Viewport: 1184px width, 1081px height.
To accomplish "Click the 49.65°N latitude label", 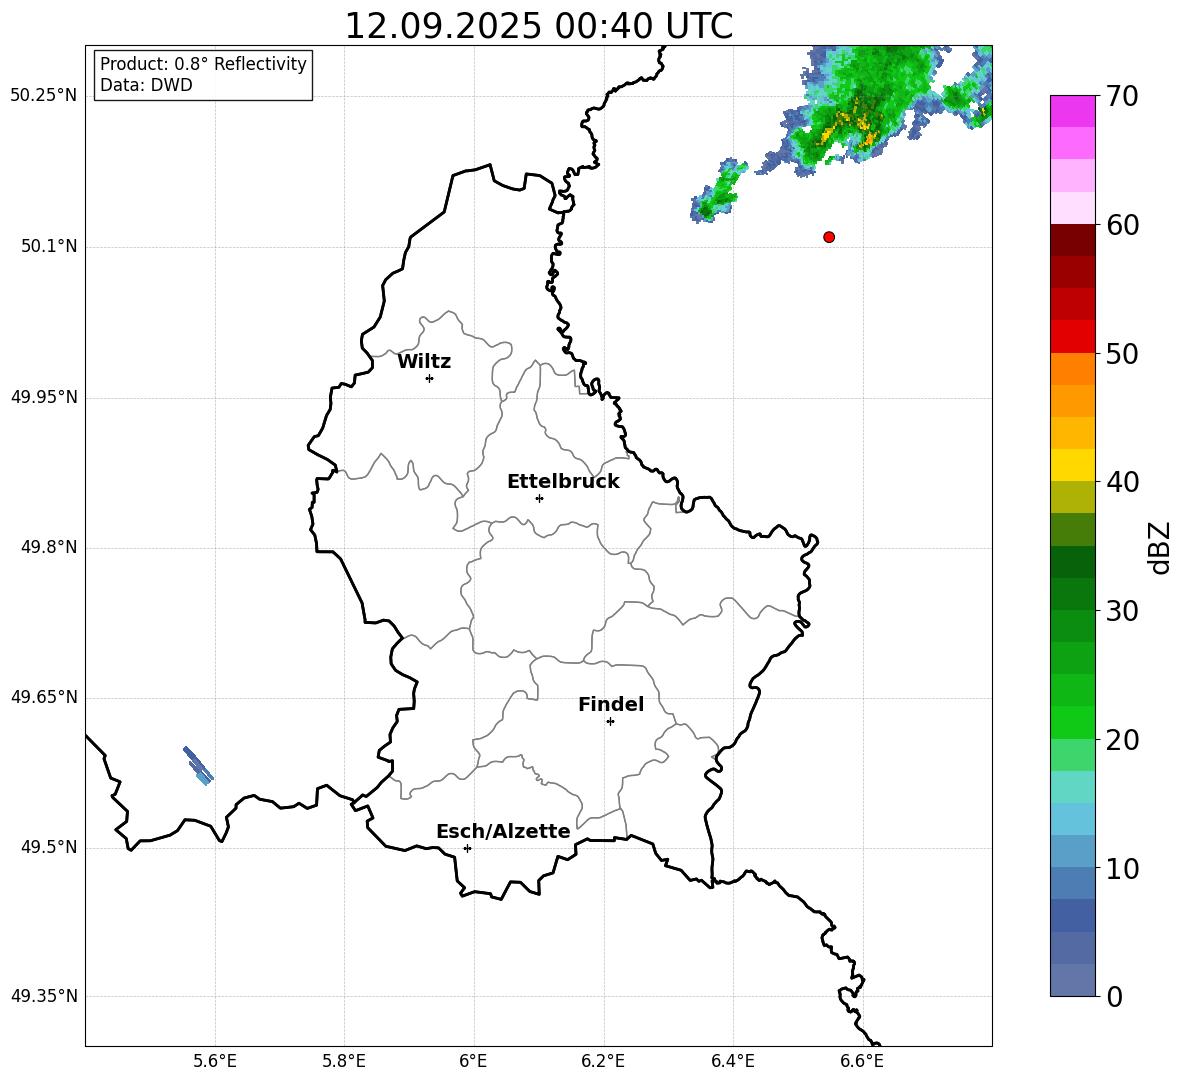I will click(x=44, y=697).
